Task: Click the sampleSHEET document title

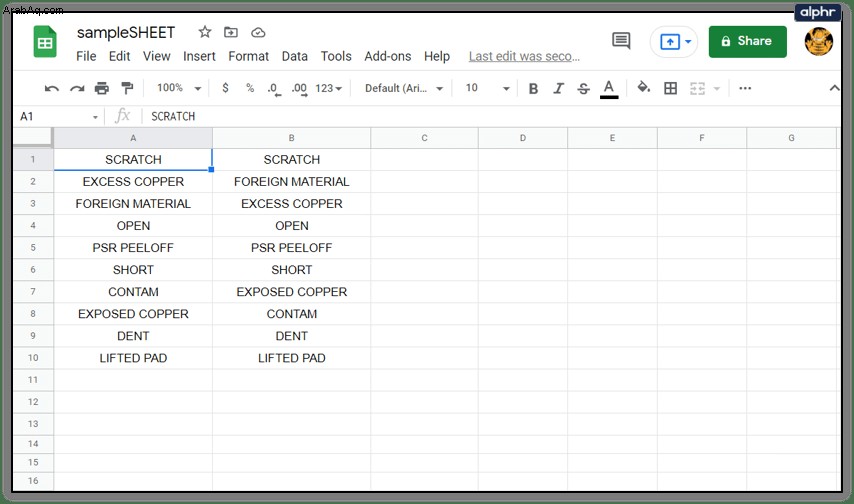Action: (126, 33)
